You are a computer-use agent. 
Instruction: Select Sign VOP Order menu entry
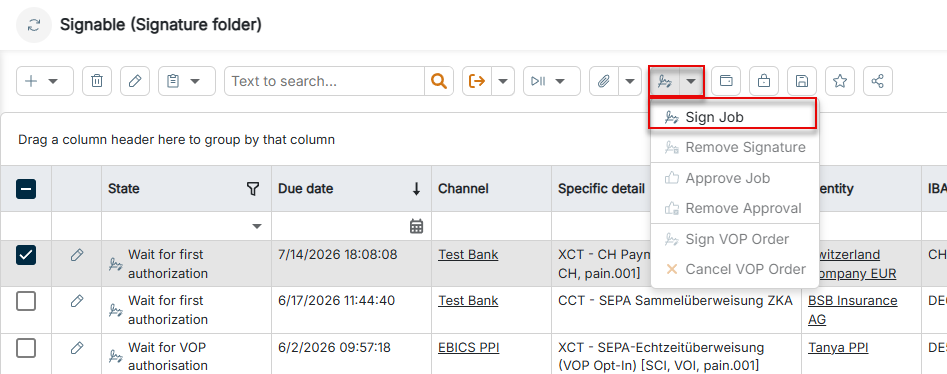pos(734,239)
